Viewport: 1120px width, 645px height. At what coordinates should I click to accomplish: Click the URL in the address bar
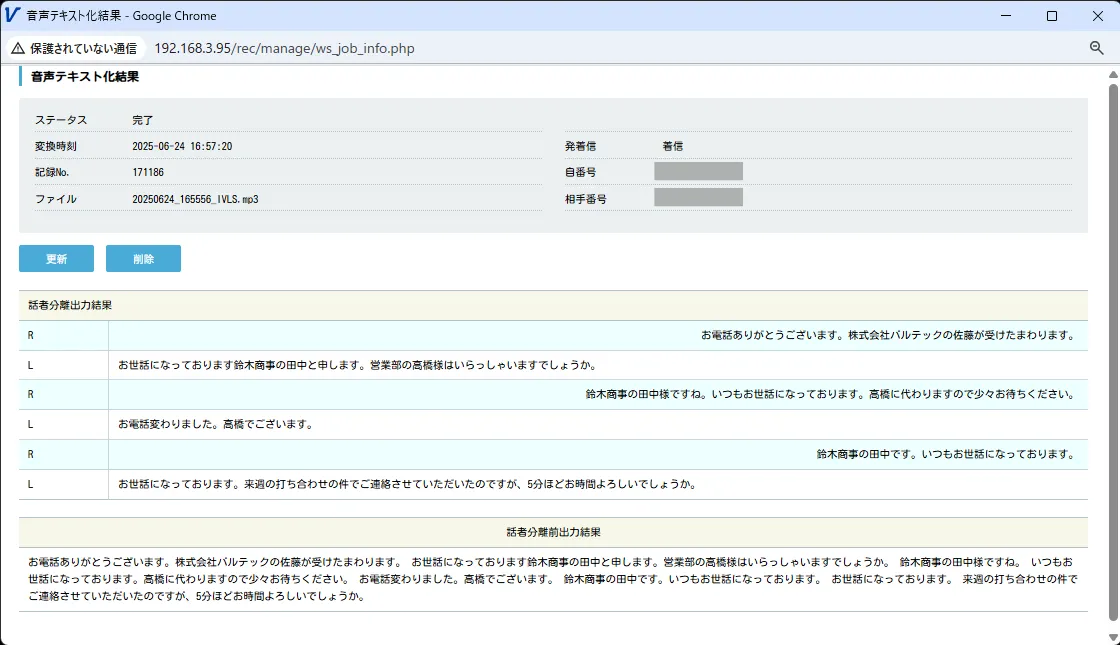[x=284, y=48]
